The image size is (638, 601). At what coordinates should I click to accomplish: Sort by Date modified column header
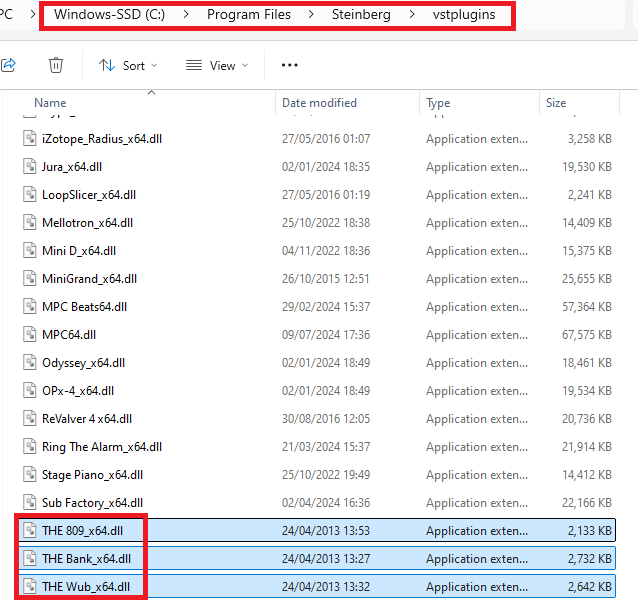tap(319, 103)
